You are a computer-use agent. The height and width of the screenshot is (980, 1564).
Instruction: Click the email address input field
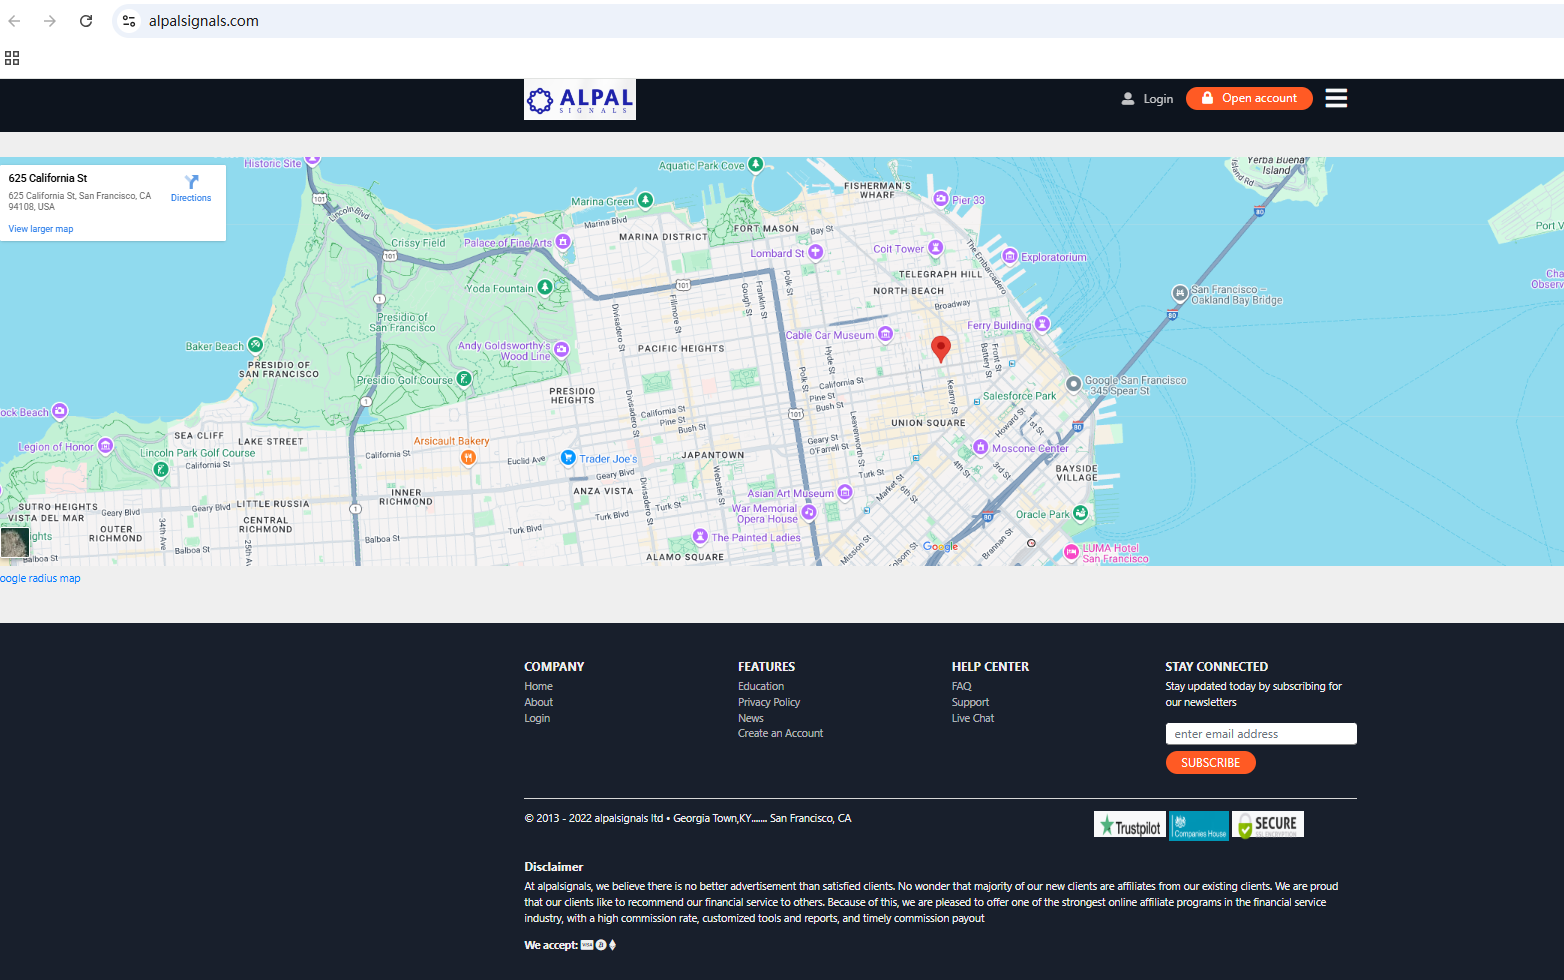pyautogui.click(x=1261, y=734)
